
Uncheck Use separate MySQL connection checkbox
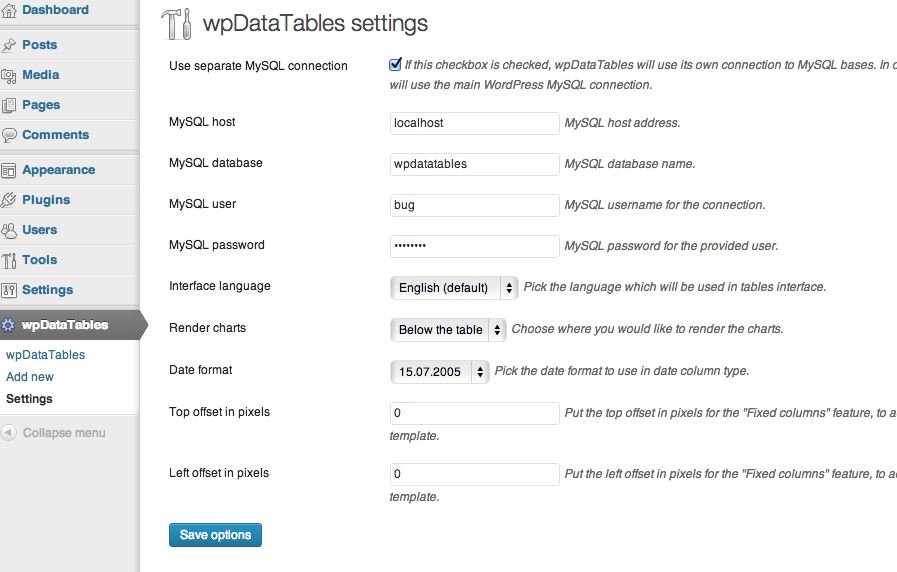tap(395, 65)
